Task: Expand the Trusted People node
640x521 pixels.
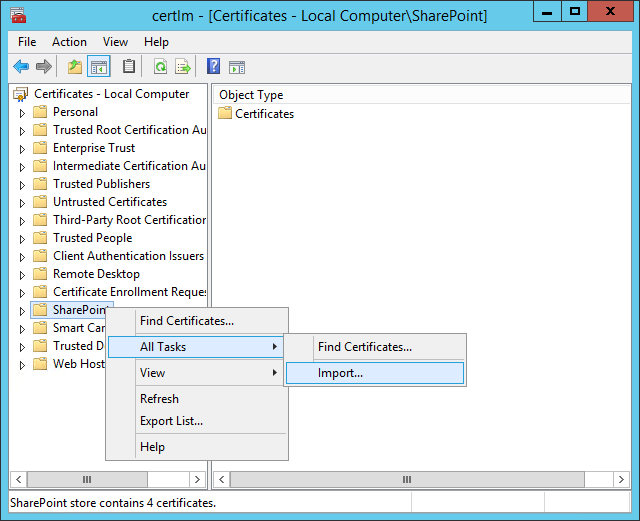Action: coord(22,239)
